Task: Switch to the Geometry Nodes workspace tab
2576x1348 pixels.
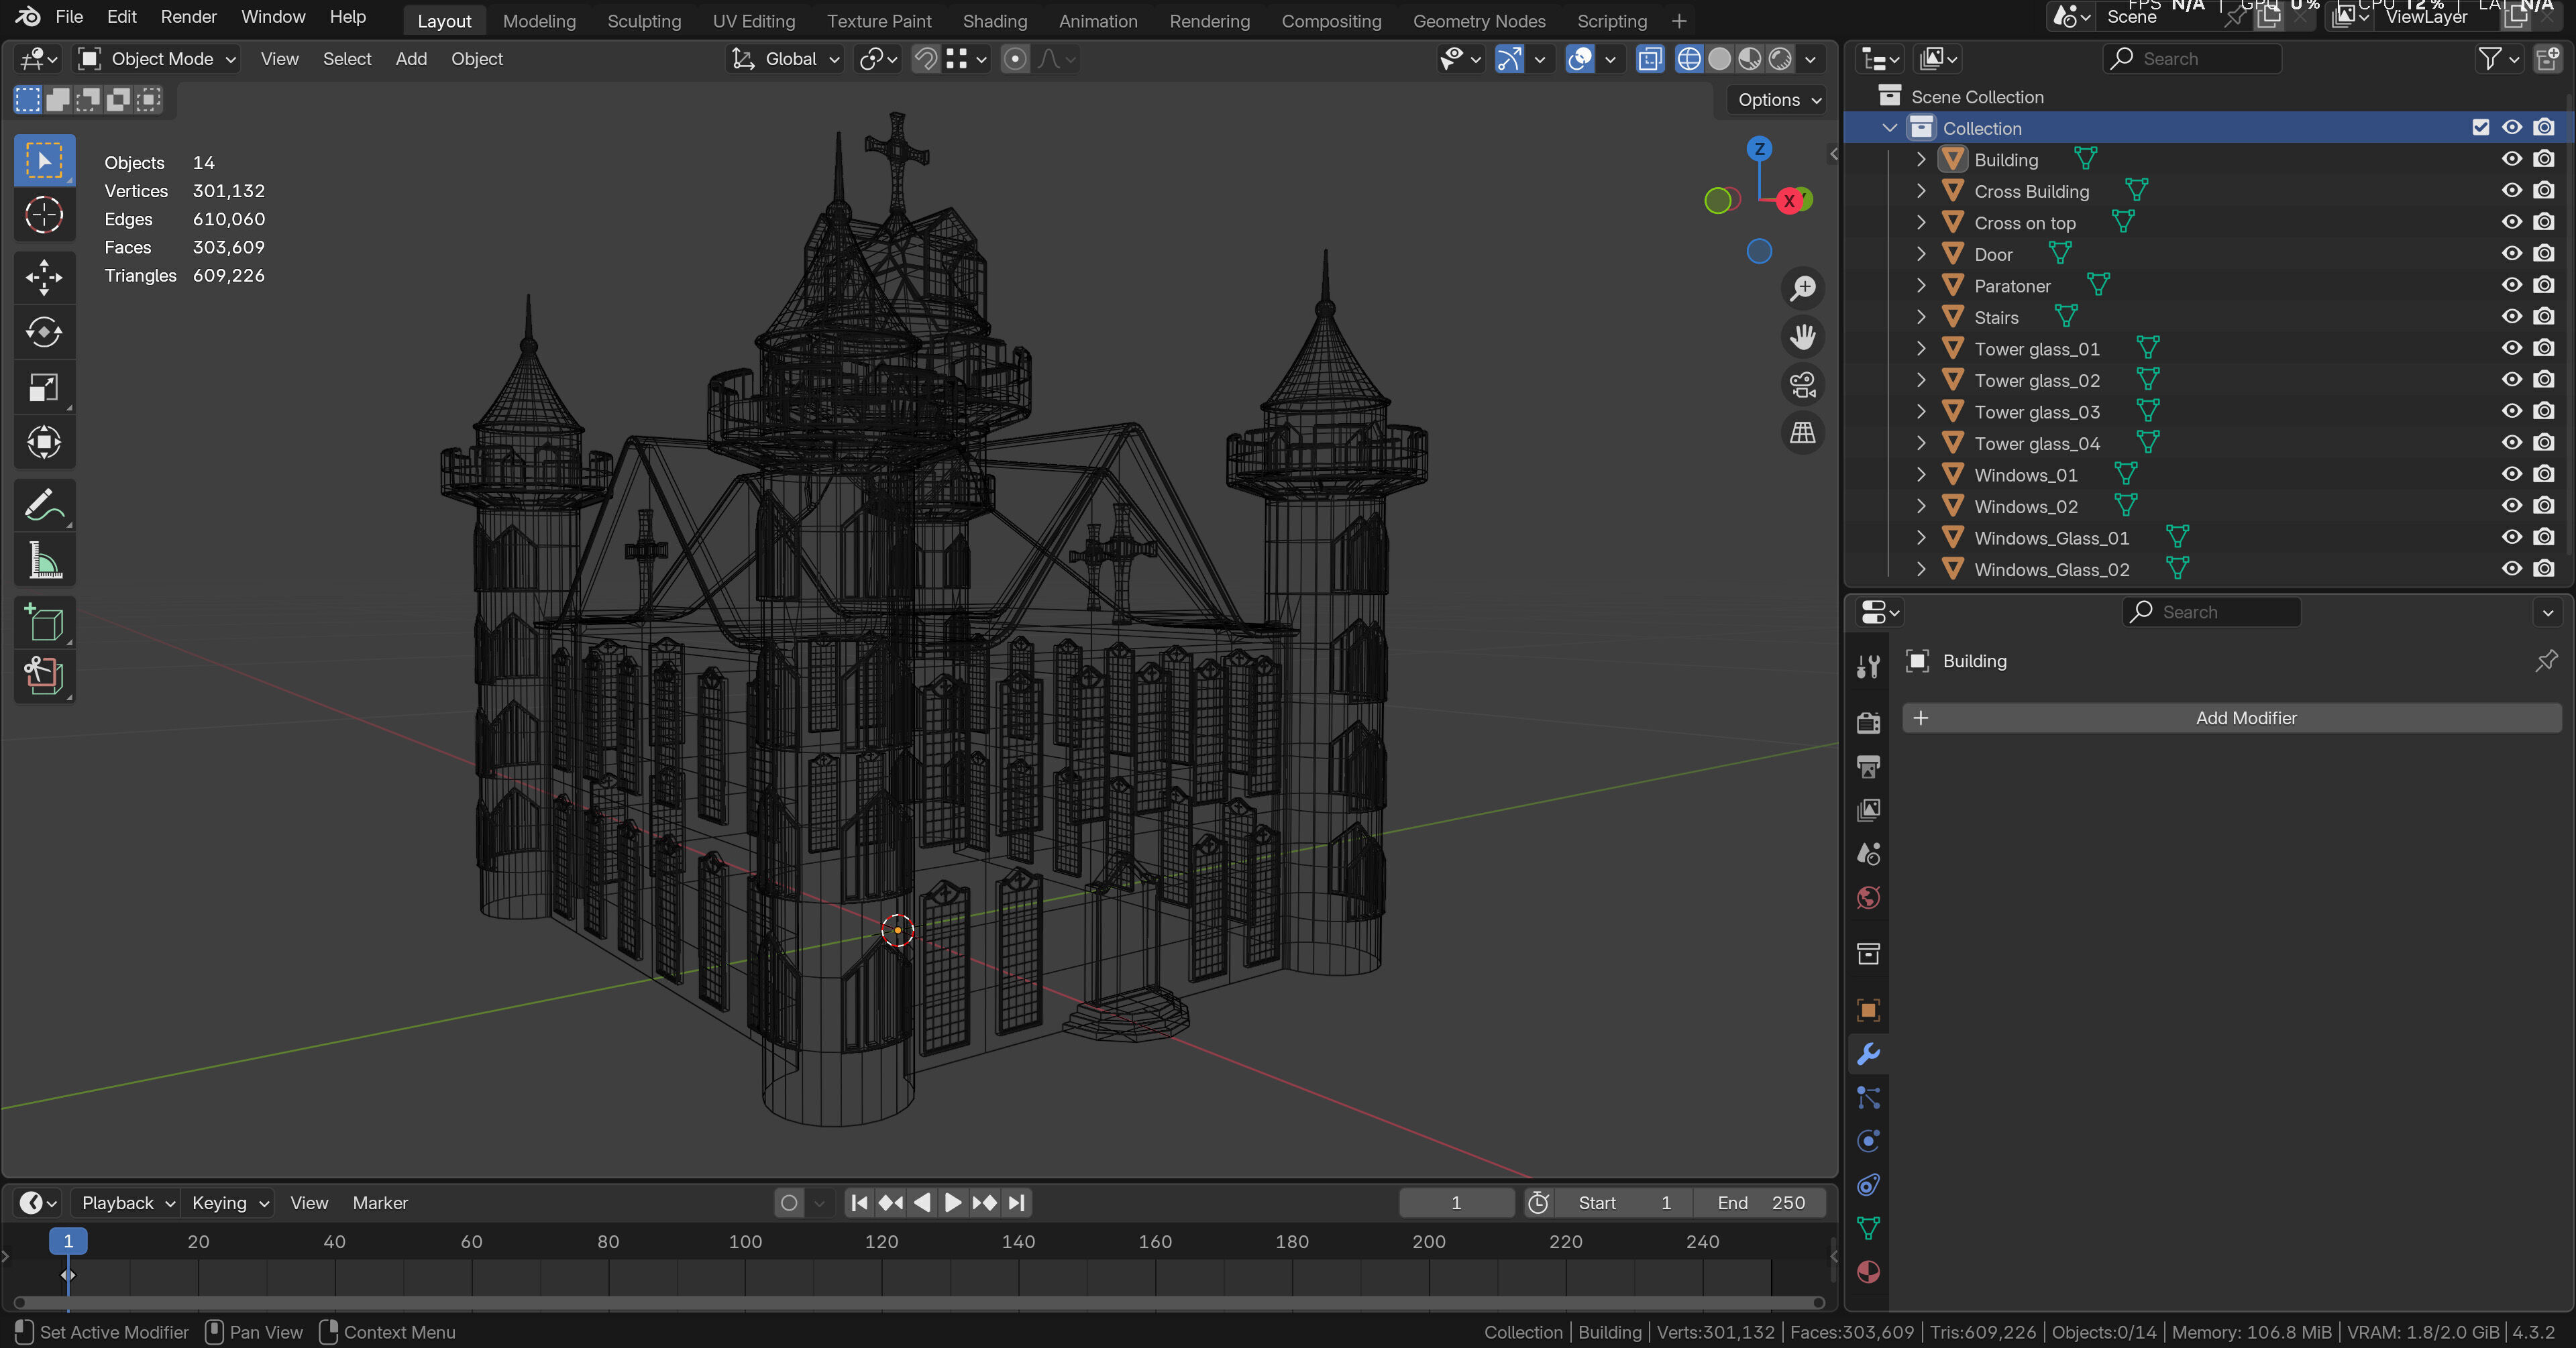Action: (x=1478, y=21)
